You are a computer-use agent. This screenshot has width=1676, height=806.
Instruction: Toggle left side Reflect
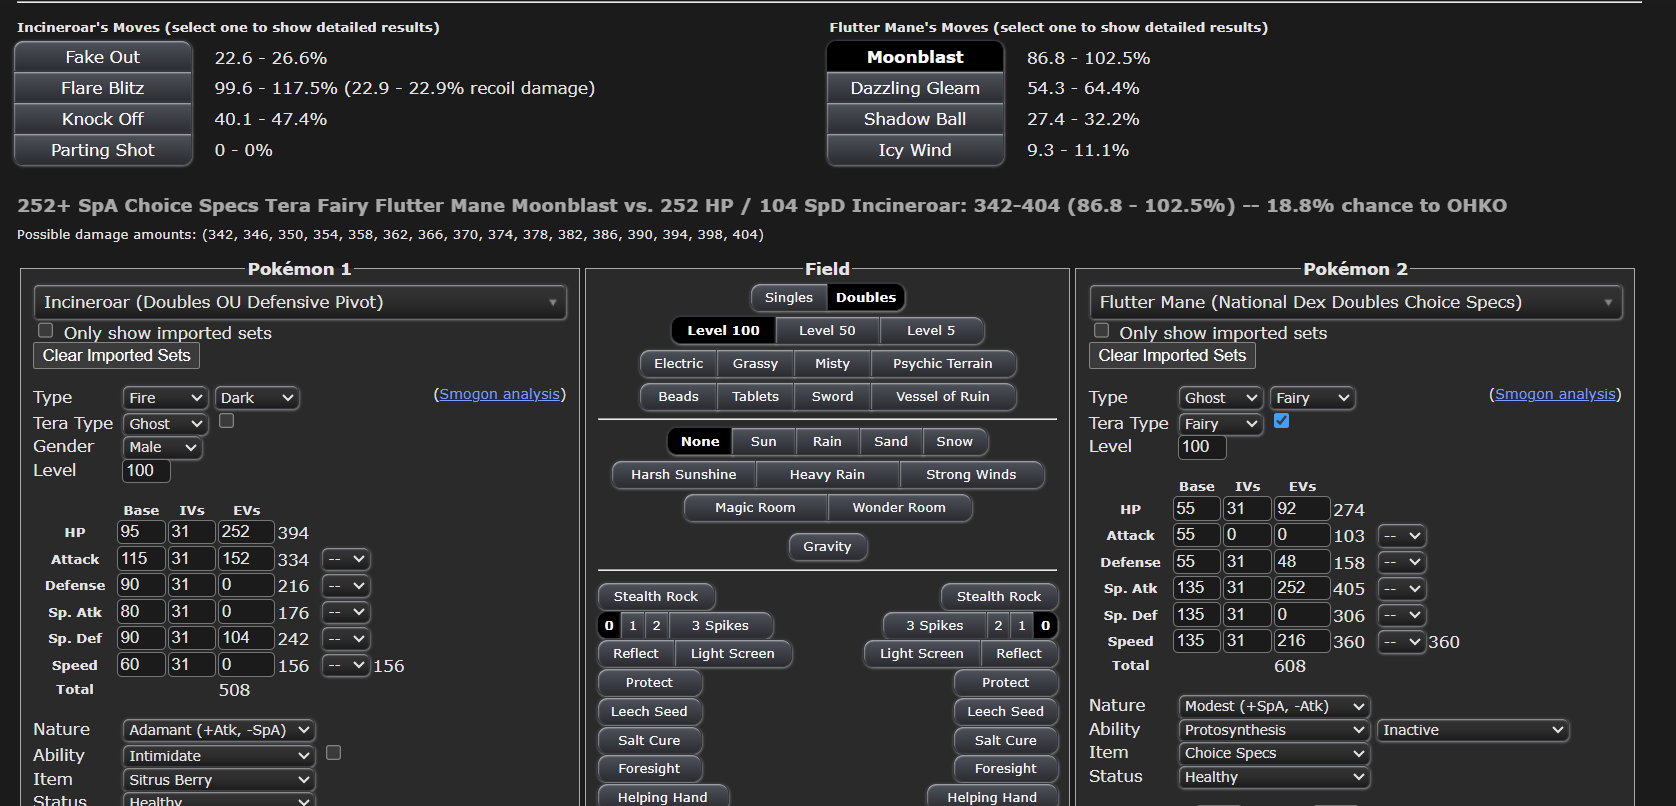(636, 653)
